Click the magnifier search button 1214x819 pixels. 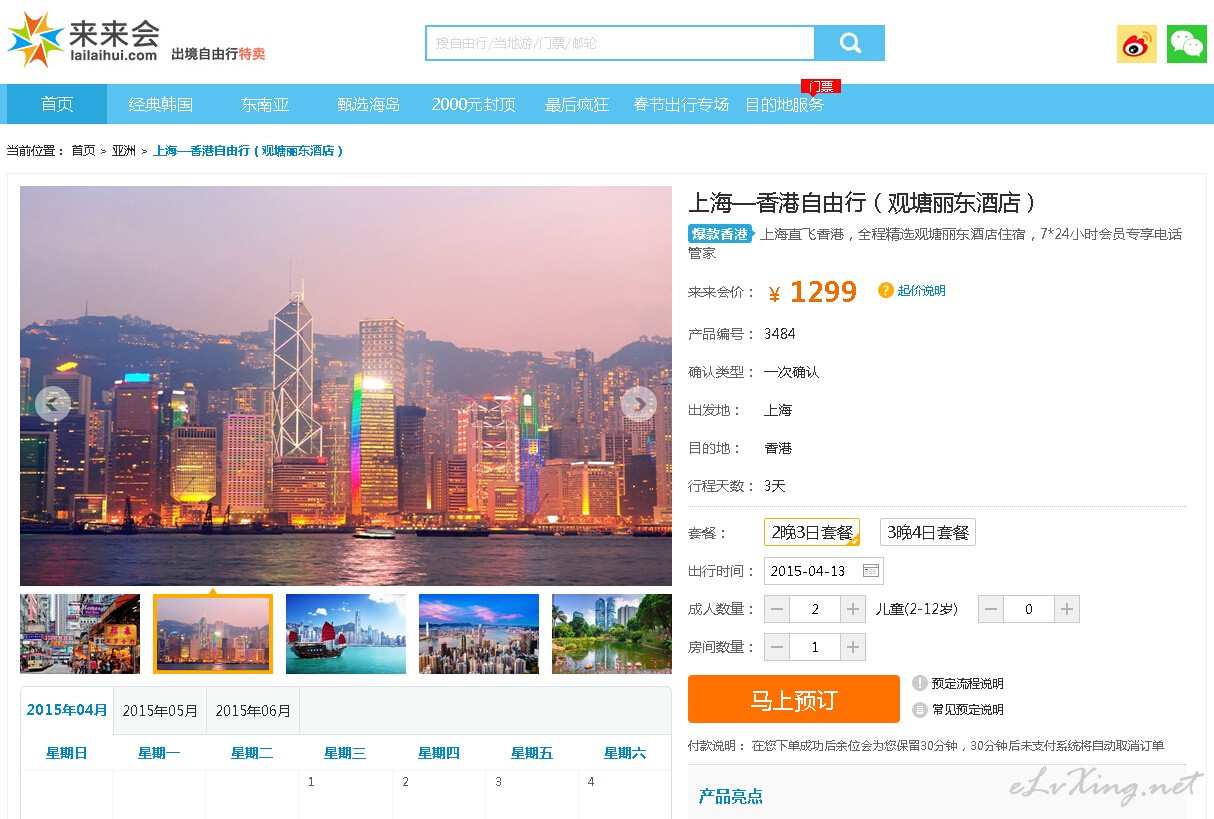(x=849, y=43)
